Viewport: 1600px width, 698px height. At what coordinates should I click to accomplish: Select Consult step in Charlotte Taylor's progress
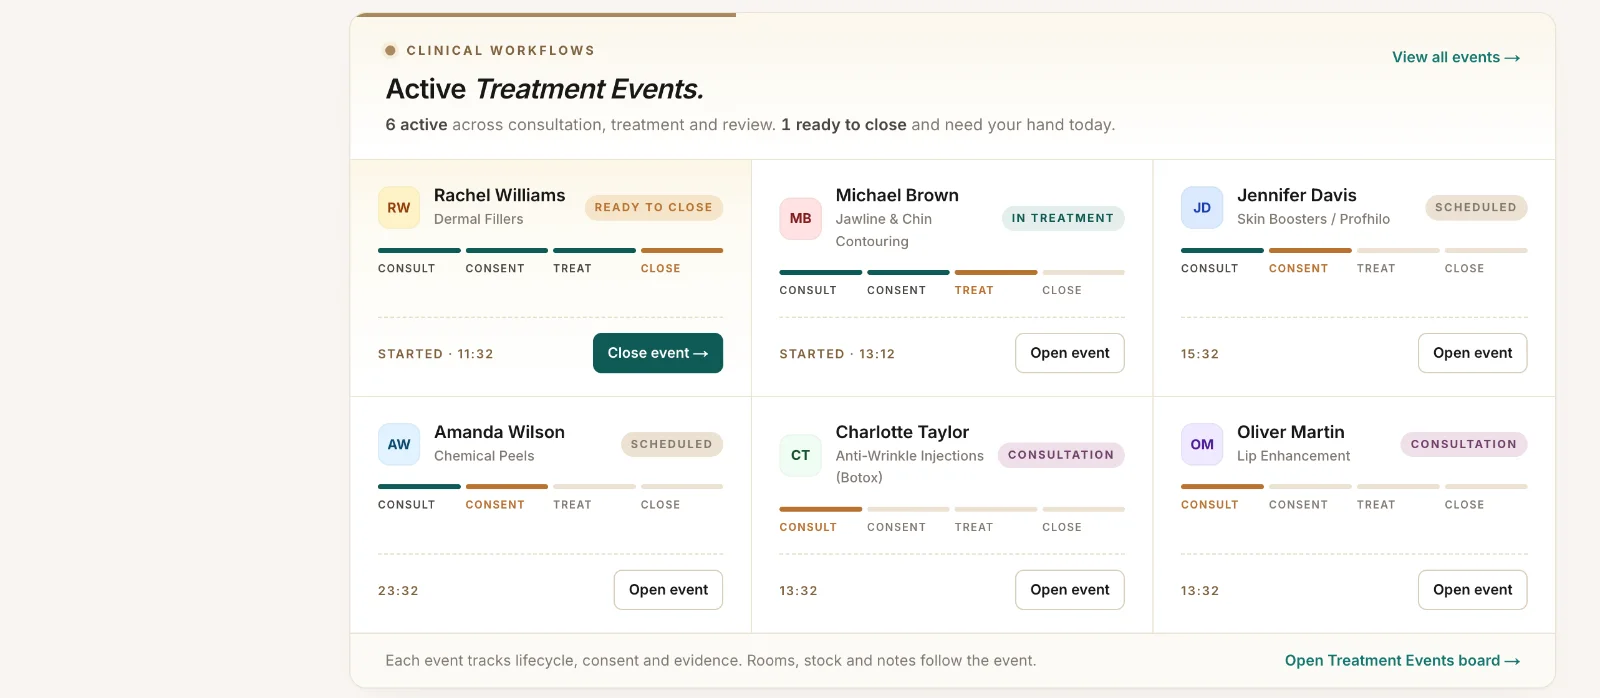821,520
